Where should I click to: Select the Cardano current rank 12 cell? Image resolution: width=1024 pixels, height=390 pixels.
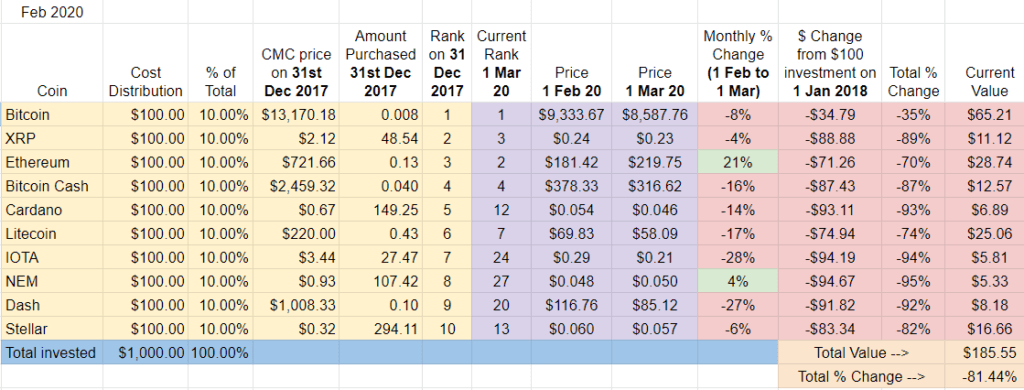pos(502,210)
